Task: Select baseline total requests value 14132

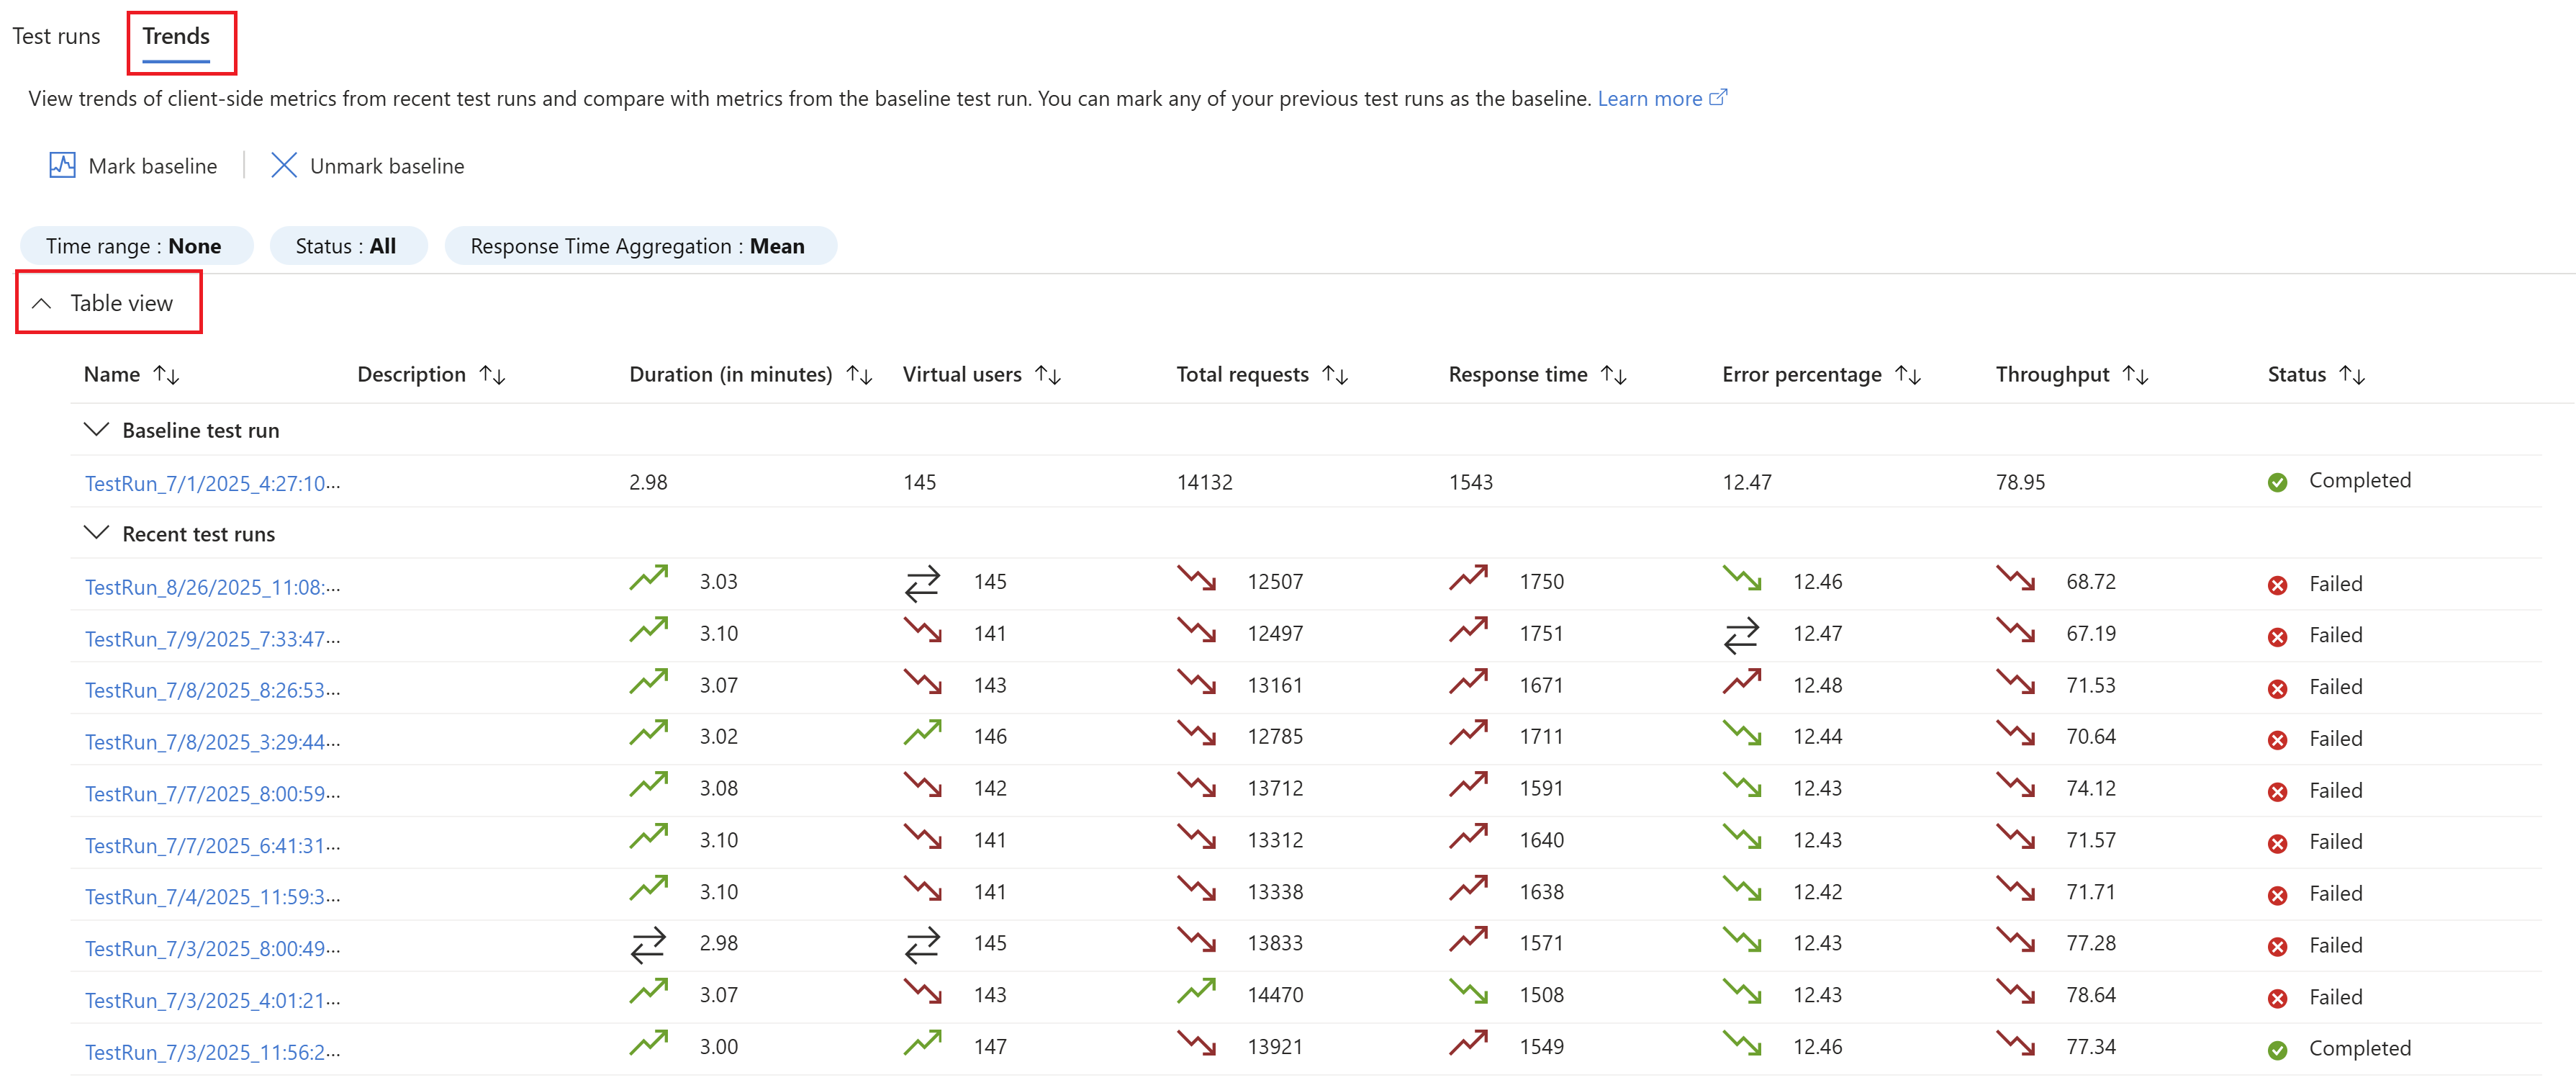Action: pos(1204,482)
